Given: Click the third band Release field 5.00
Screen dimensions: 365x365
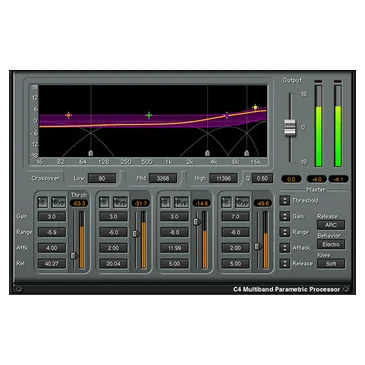Looking at the screenshot, I should click(174, 264).
